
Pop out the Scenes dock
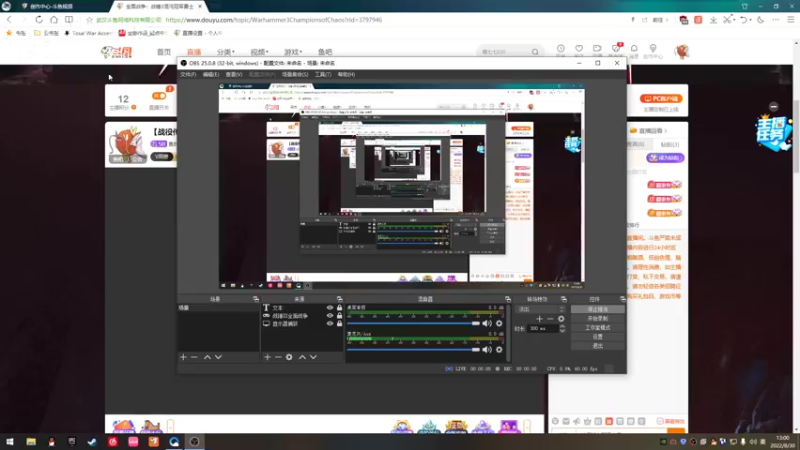tap(256, 299)
